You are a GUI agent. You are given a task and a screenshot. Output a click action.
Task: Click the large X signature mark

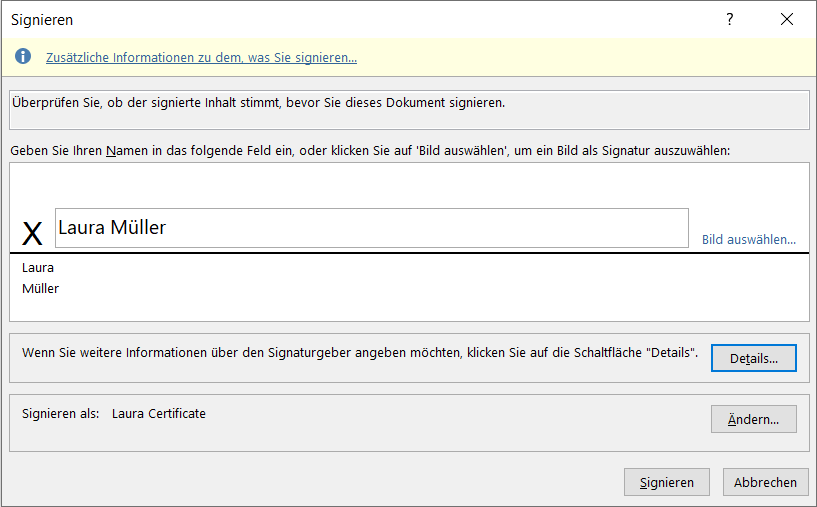tap(32, 233)
